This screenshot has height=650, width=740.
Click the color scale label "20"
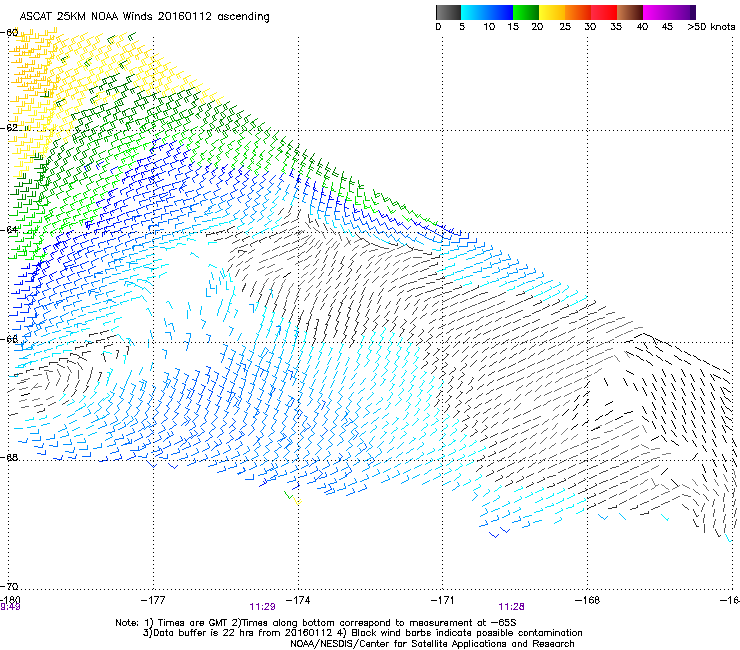tap(537, 27)
